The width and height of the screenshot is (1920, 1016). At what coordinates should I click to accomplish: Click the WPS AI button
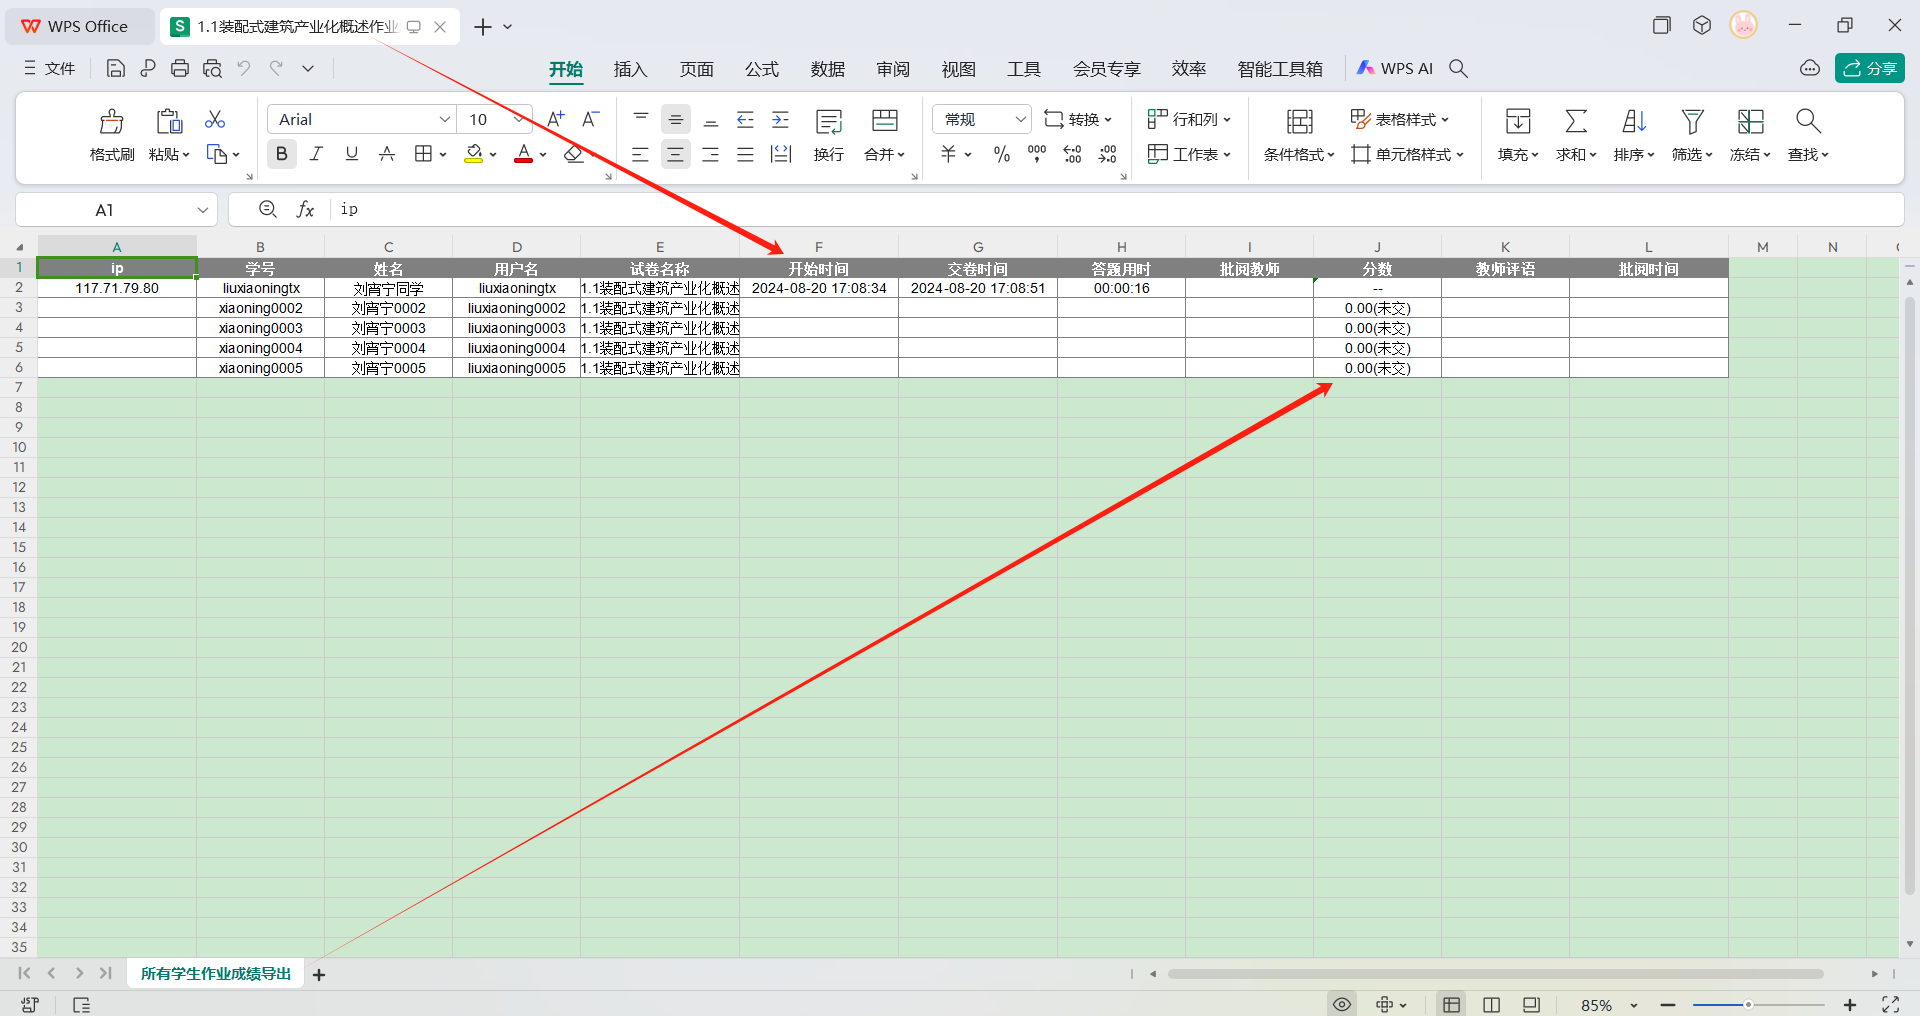point(1395,68)
